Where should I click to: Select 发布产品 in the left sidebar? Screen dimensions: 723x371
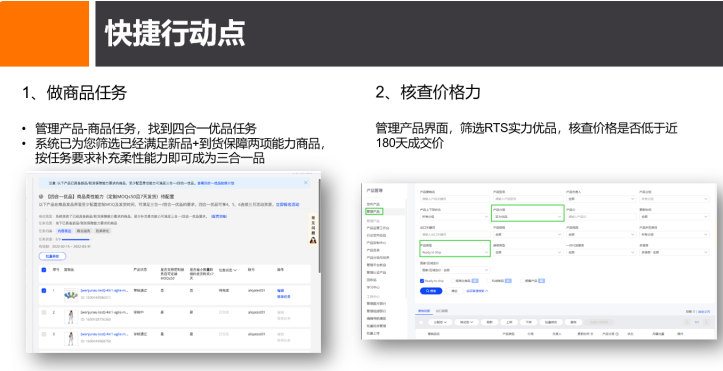pyautogui.click(x=373, y=204)
